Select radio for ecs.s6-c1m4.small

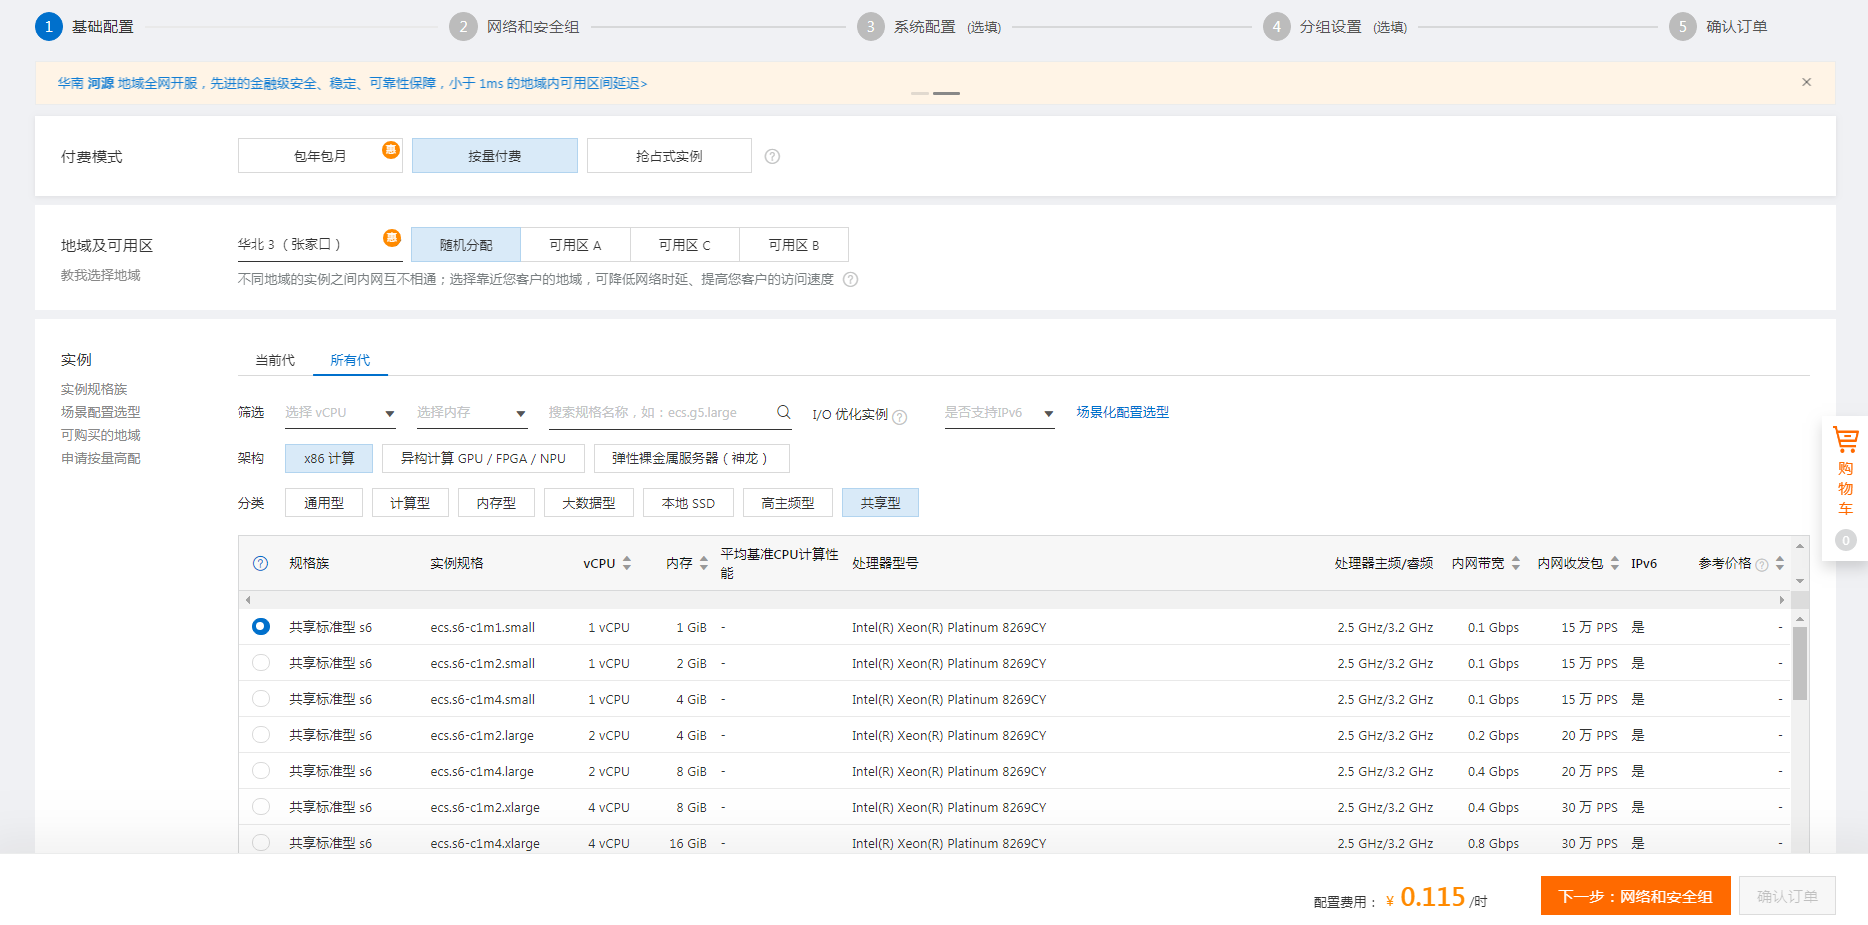pyautogui.click(x=261, y=698)
